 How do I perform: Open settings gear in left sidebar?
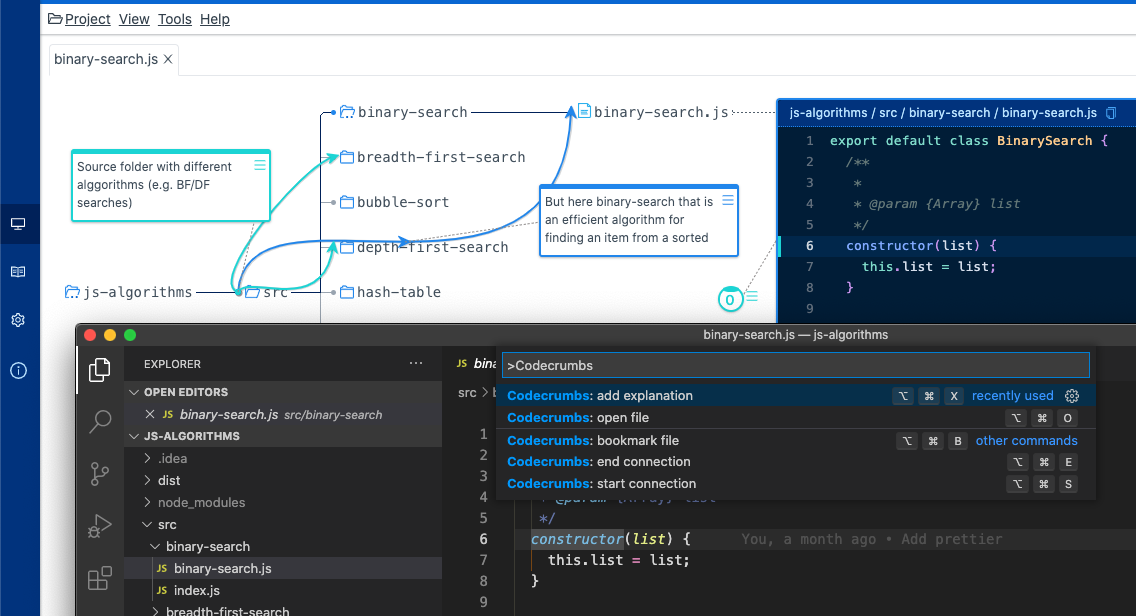18,321
